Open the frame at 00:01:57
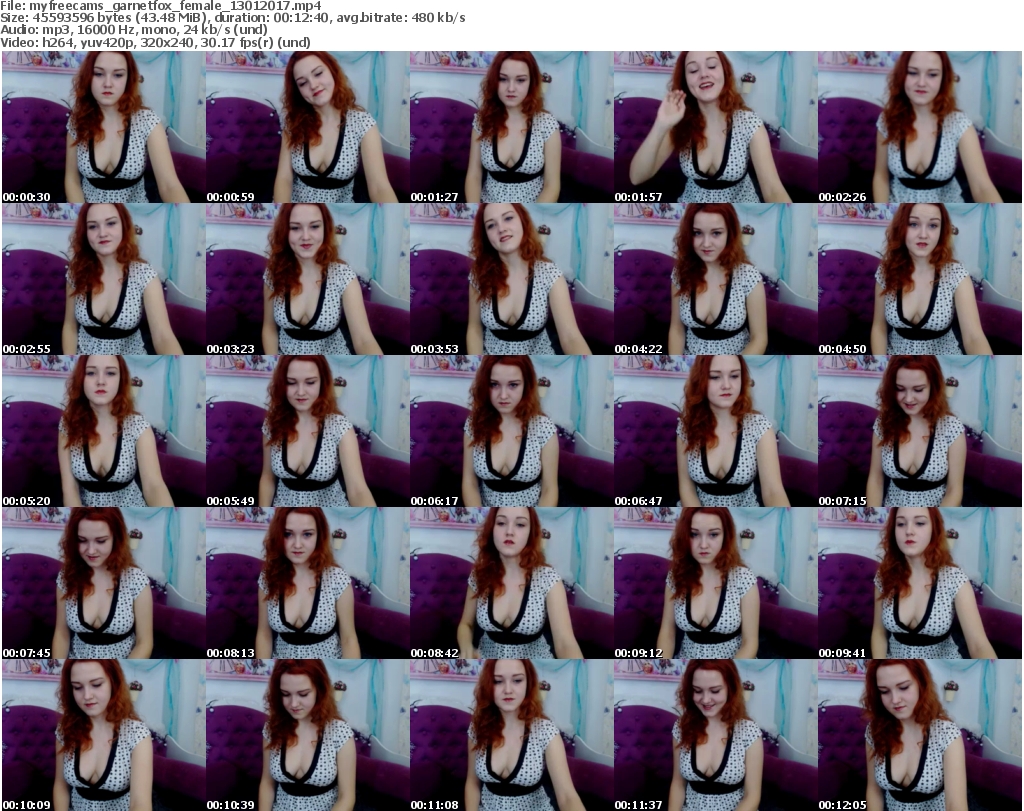This screenshot has height=811, width=1024. (x=715, y=127)
